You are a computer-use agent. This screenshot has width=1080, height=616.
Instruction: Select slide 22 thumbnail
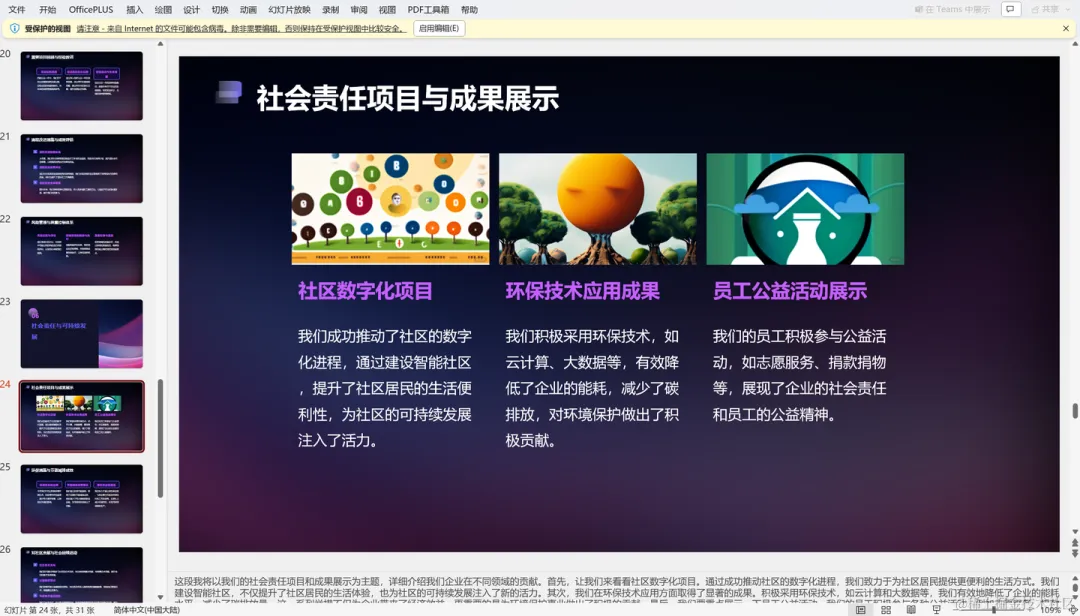tap(81, 251)
